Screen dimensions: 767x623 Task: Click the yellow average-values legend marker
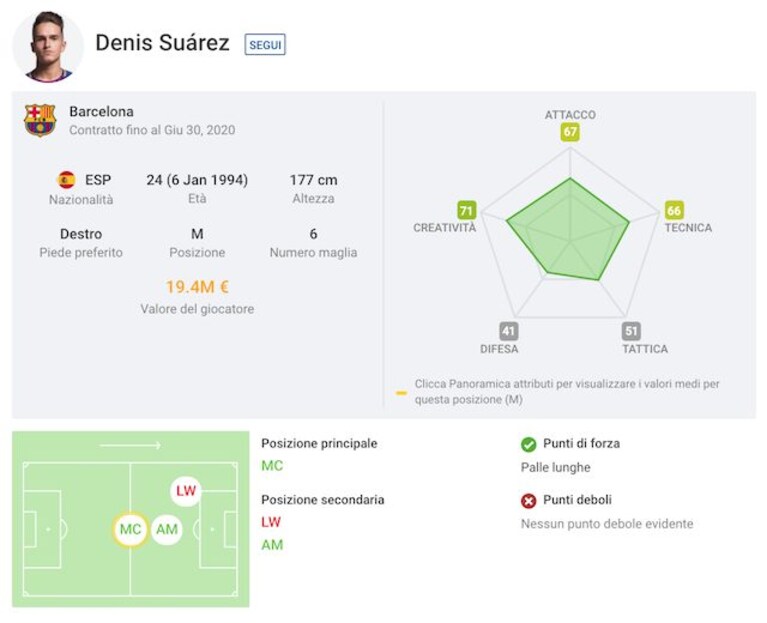click(x=401, y=393)
